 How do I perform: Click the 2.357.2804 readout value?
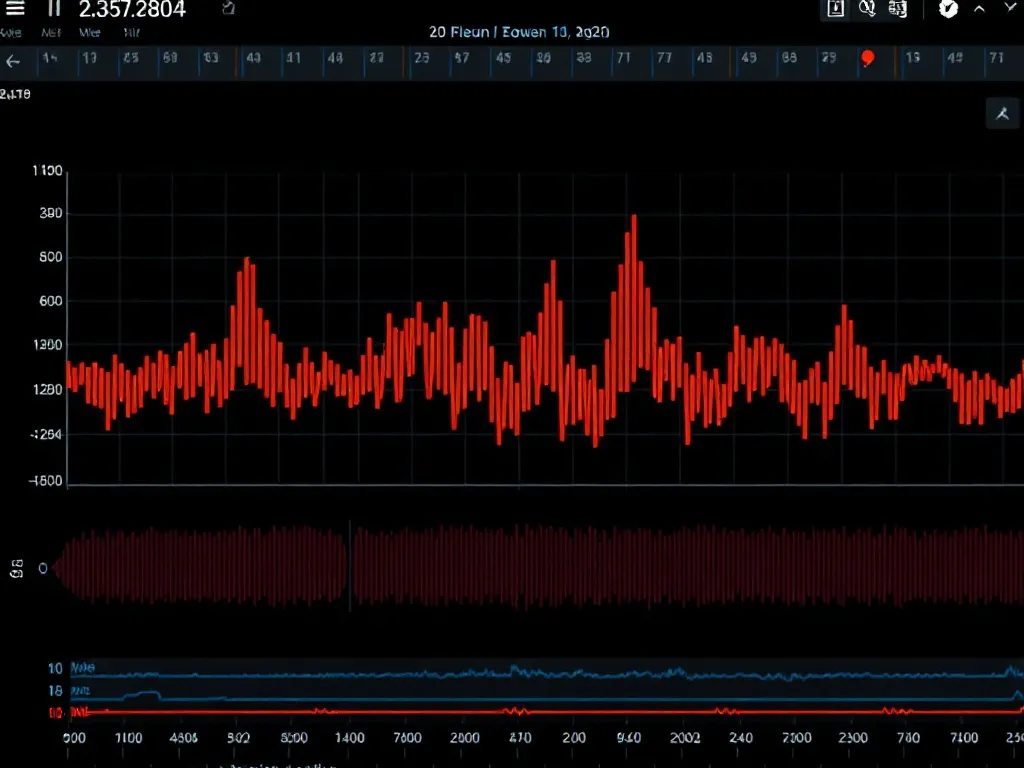(x=132, y=9)
